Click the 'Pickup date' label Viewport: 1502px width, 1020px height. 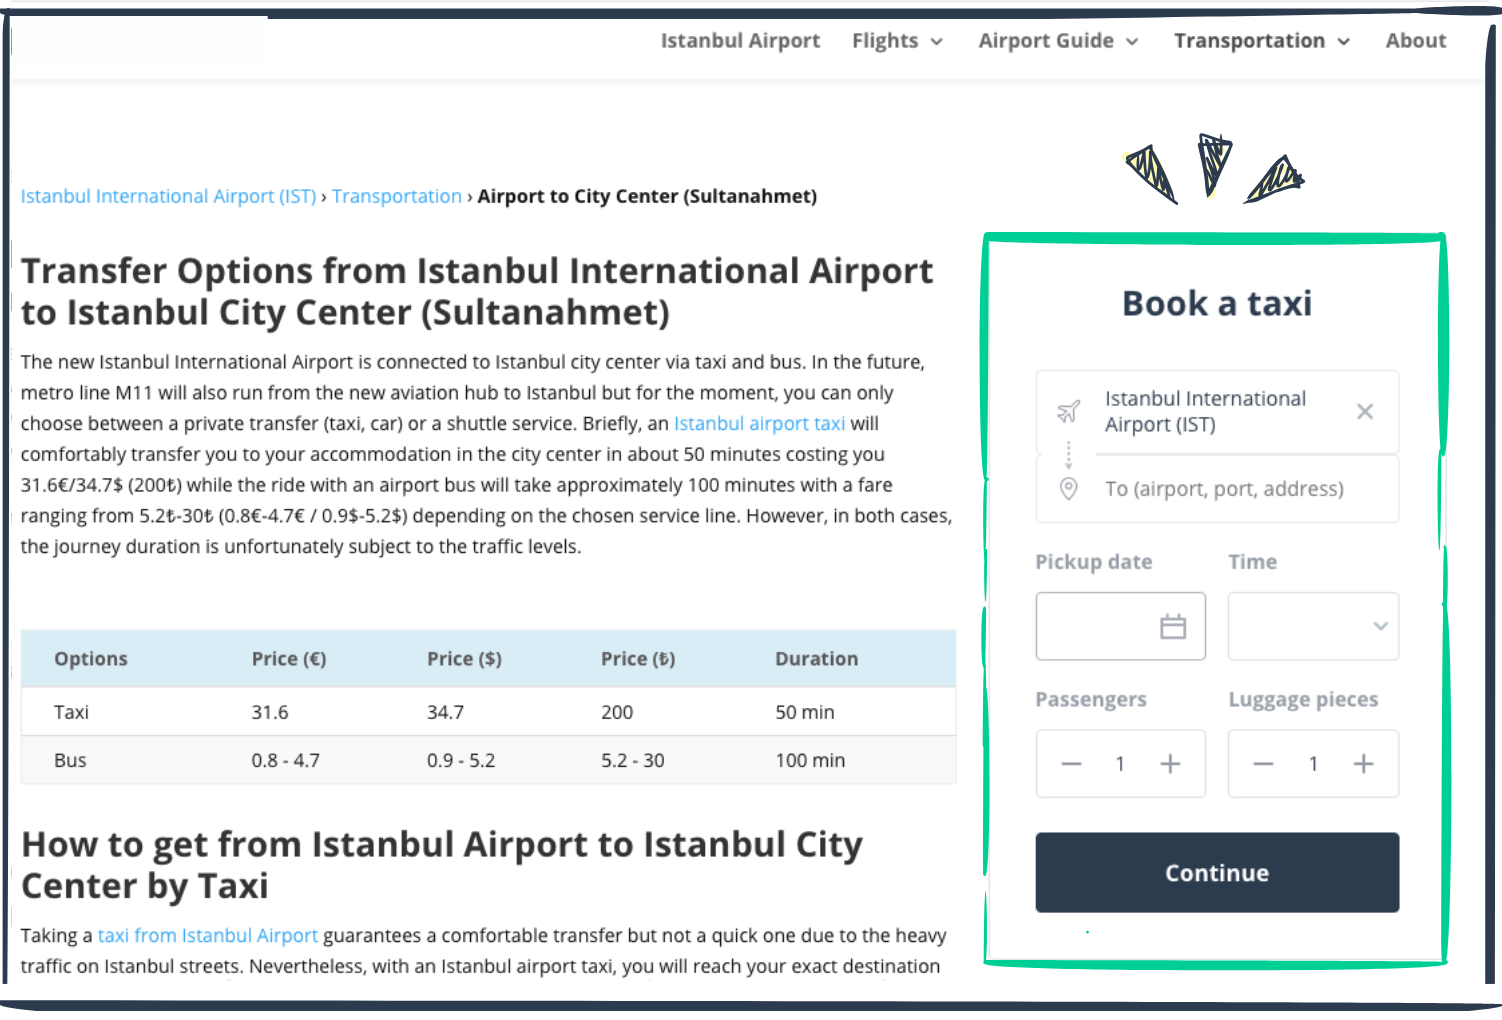pyautogui.click(x=1094, y=562)
